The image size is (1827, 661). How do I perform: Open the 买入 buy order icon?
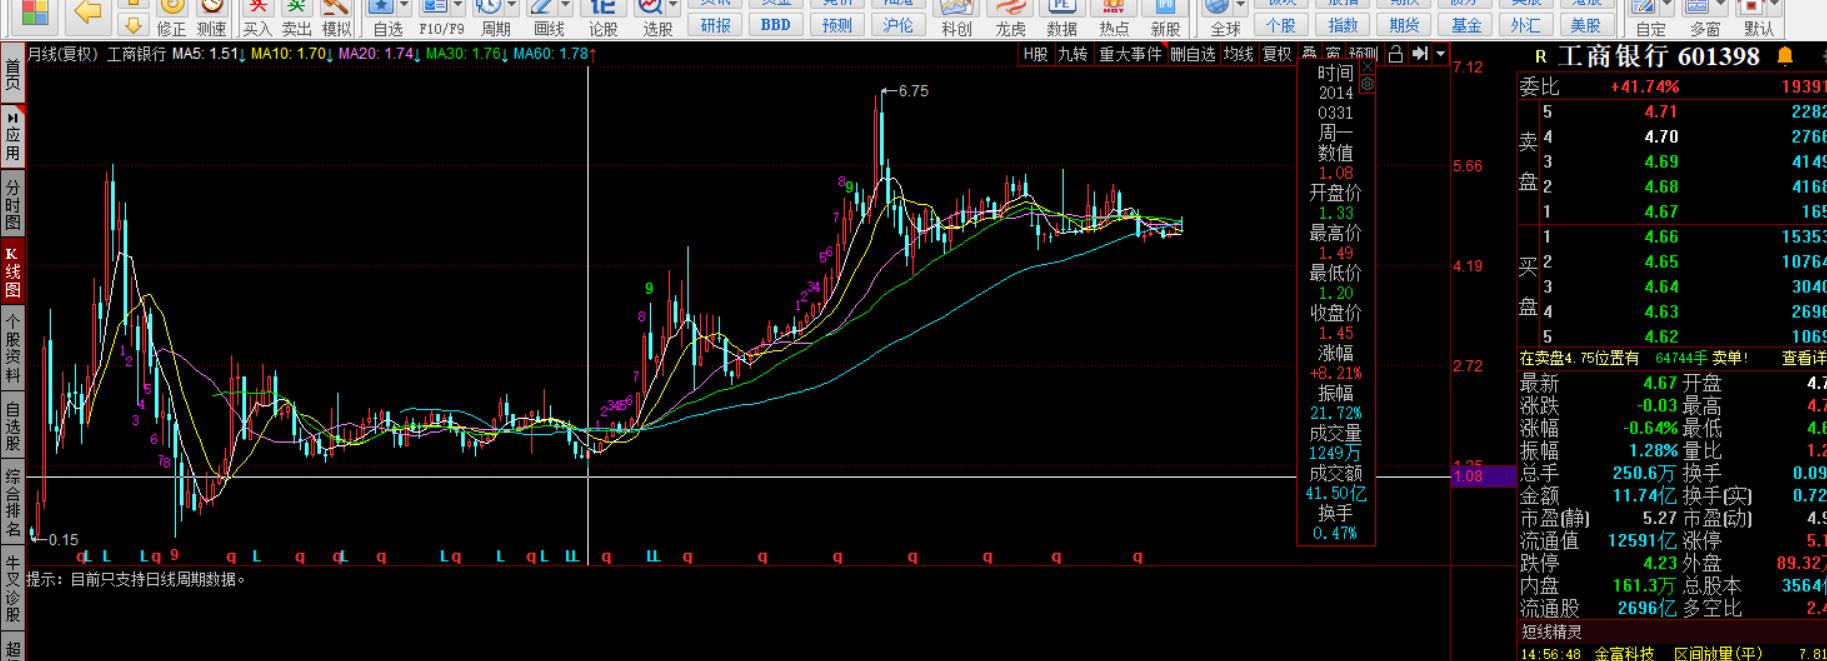258,18
